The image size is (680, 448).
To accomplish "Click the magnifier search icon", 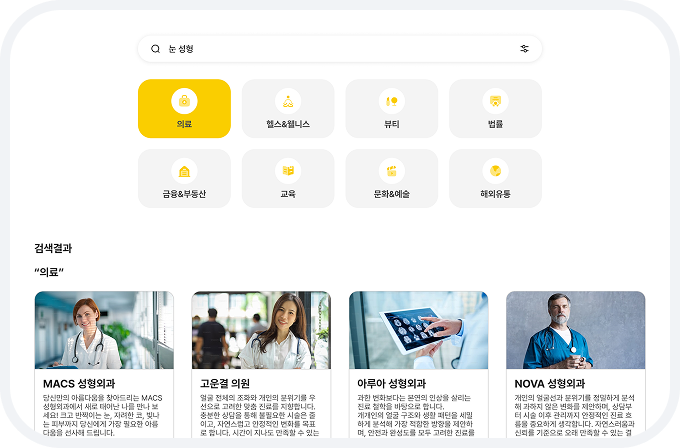I will (x=155, y=49).
